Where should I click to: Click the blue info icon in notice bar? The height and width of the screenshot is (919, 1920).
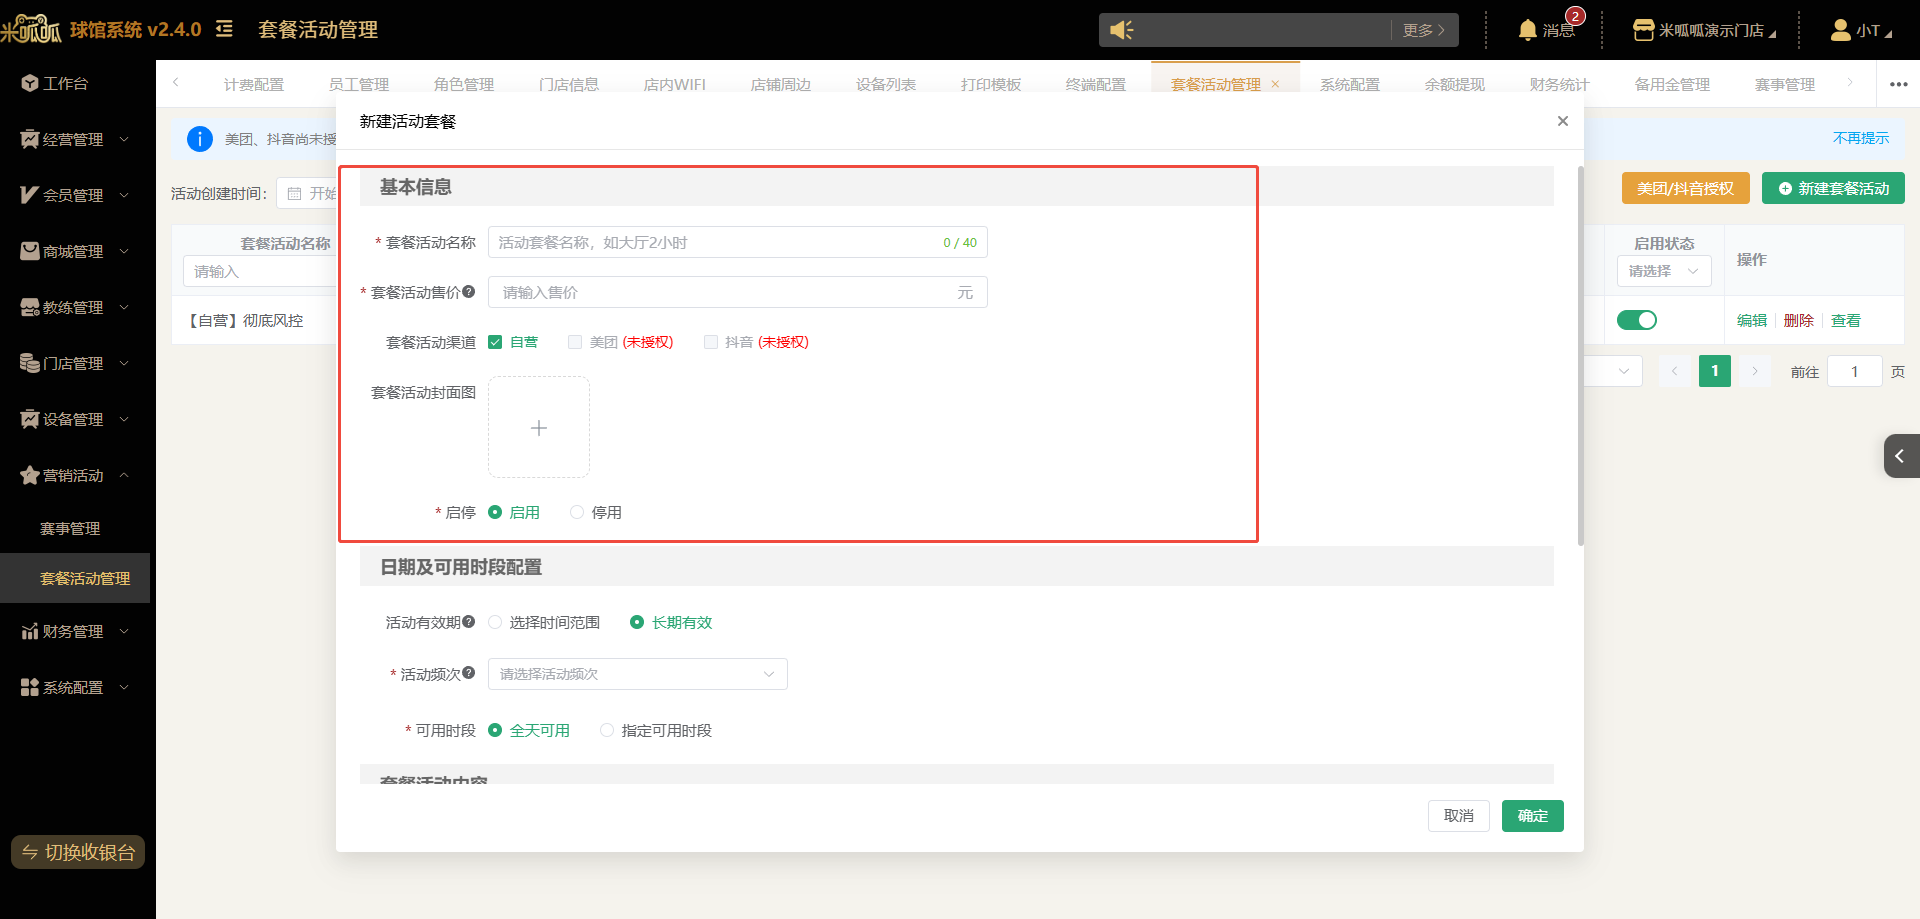(200, 139)
